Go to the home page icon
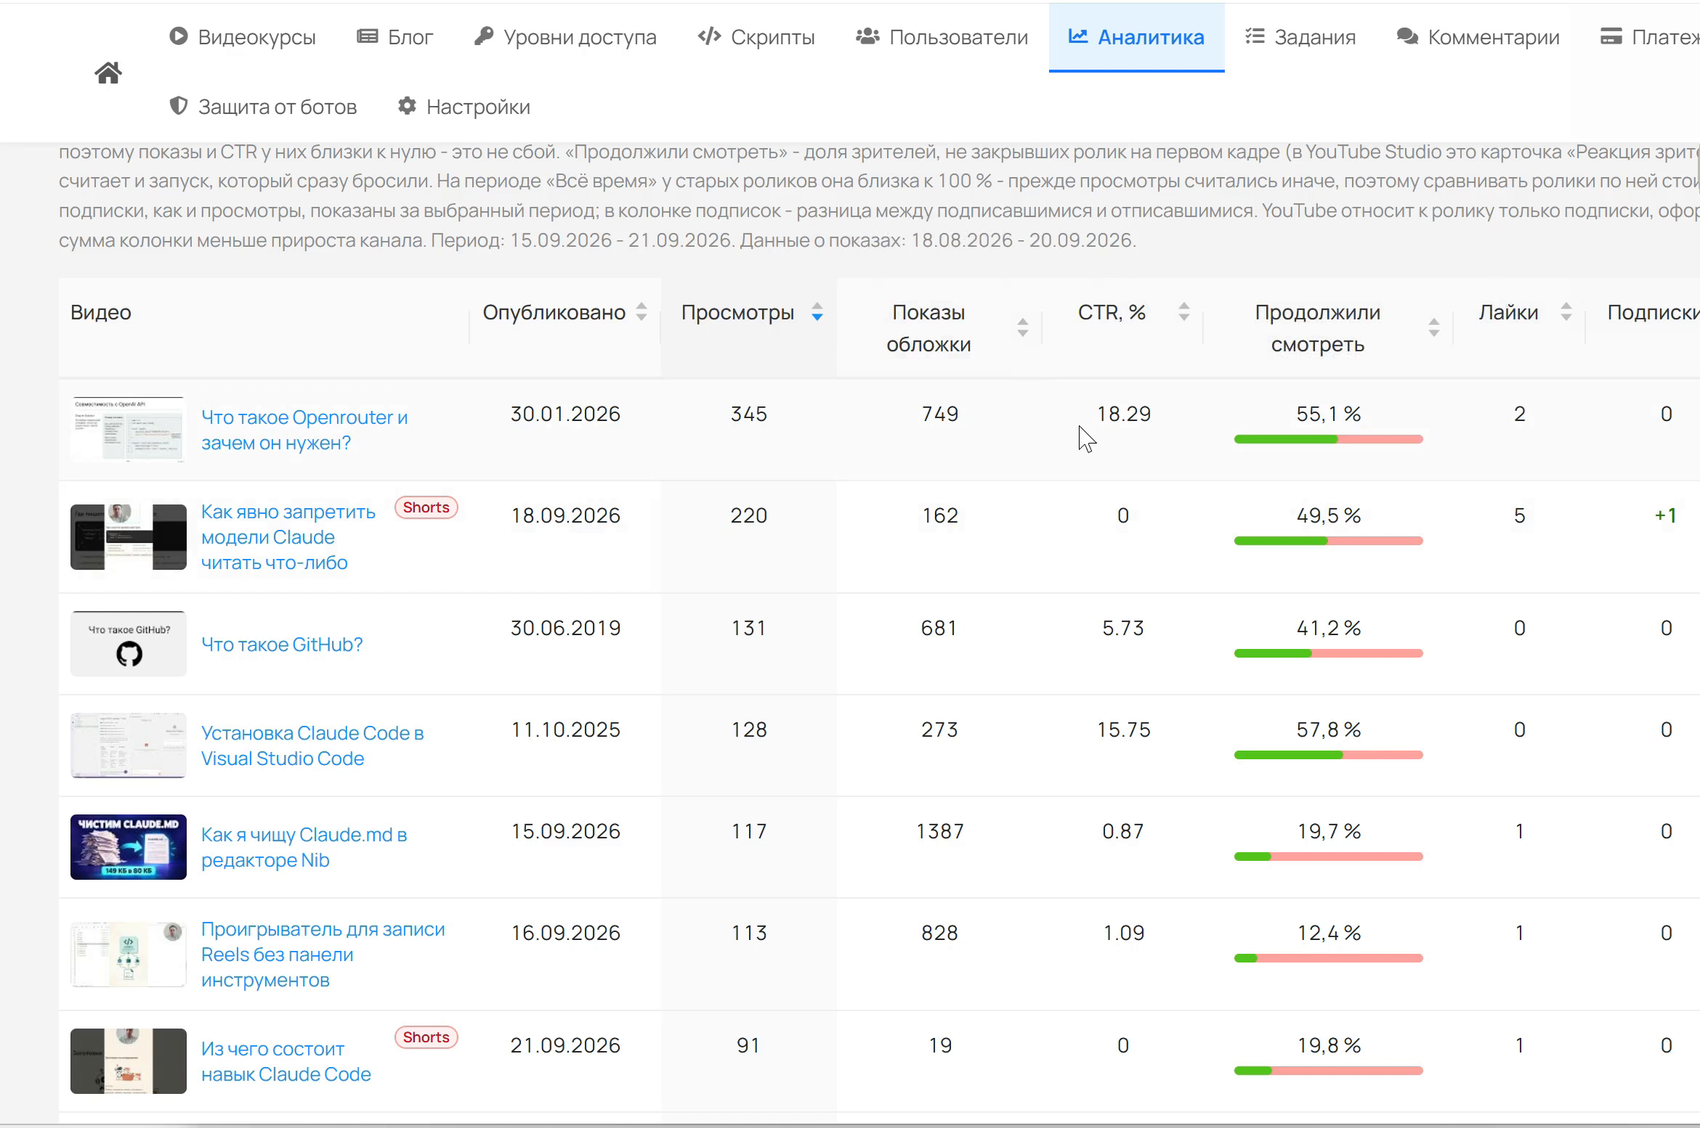1700x1128 pixels. click(108, 73)
